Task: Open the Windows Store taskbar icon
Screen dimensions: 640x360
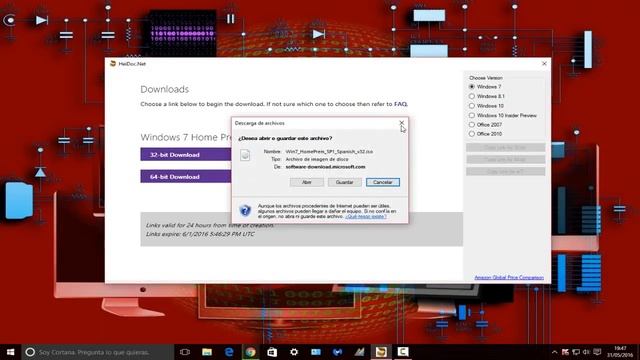Action: pyautogui.click(x=272, y=352)
